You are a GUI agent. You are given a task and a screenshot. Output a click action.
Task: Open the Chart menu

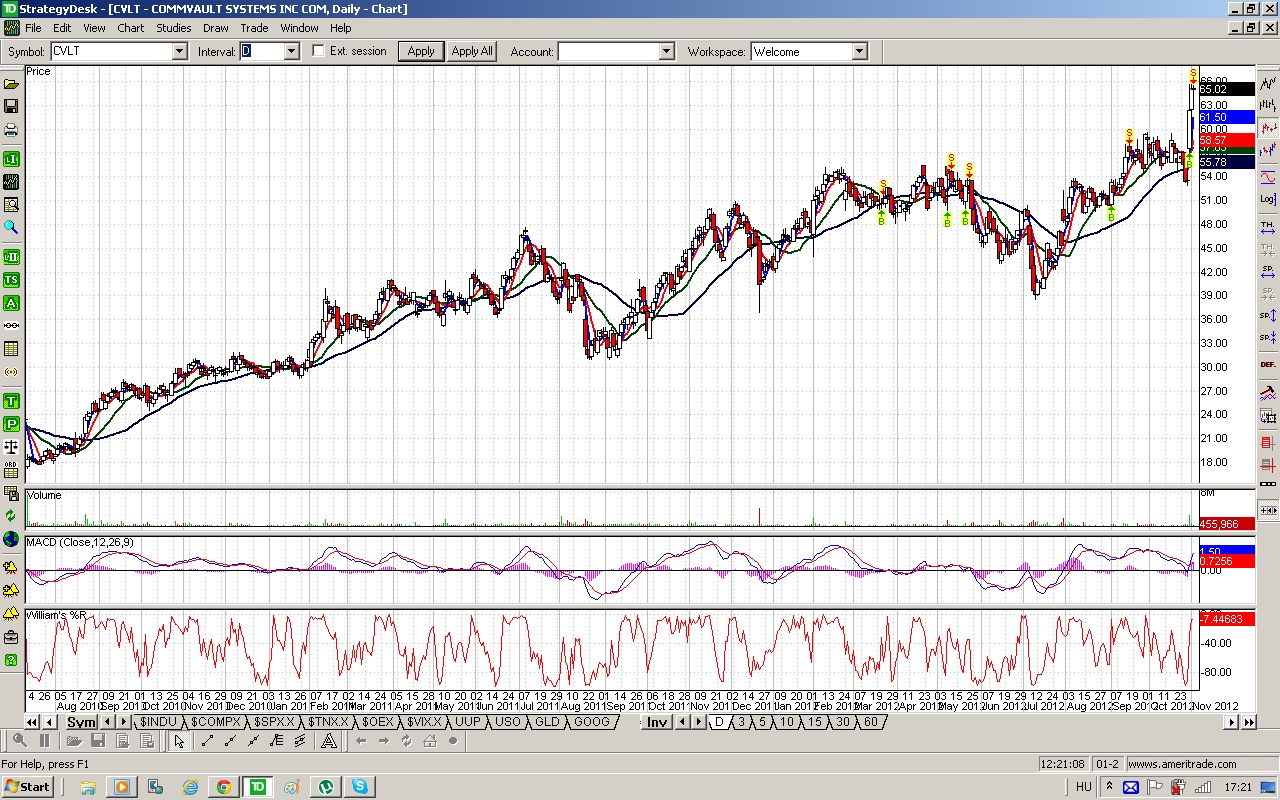tap(131, 28)
